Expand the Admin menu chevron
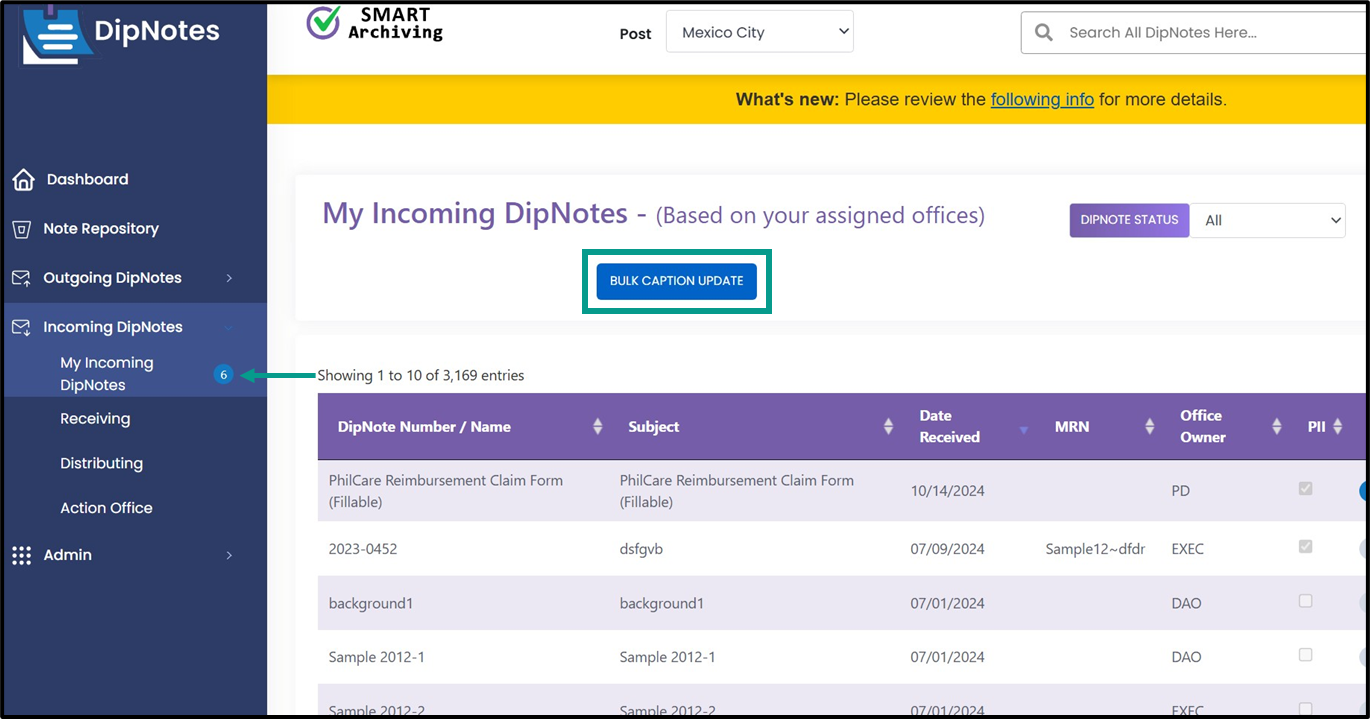Screen dimensions: 1370x719 (x=229, y=555)
